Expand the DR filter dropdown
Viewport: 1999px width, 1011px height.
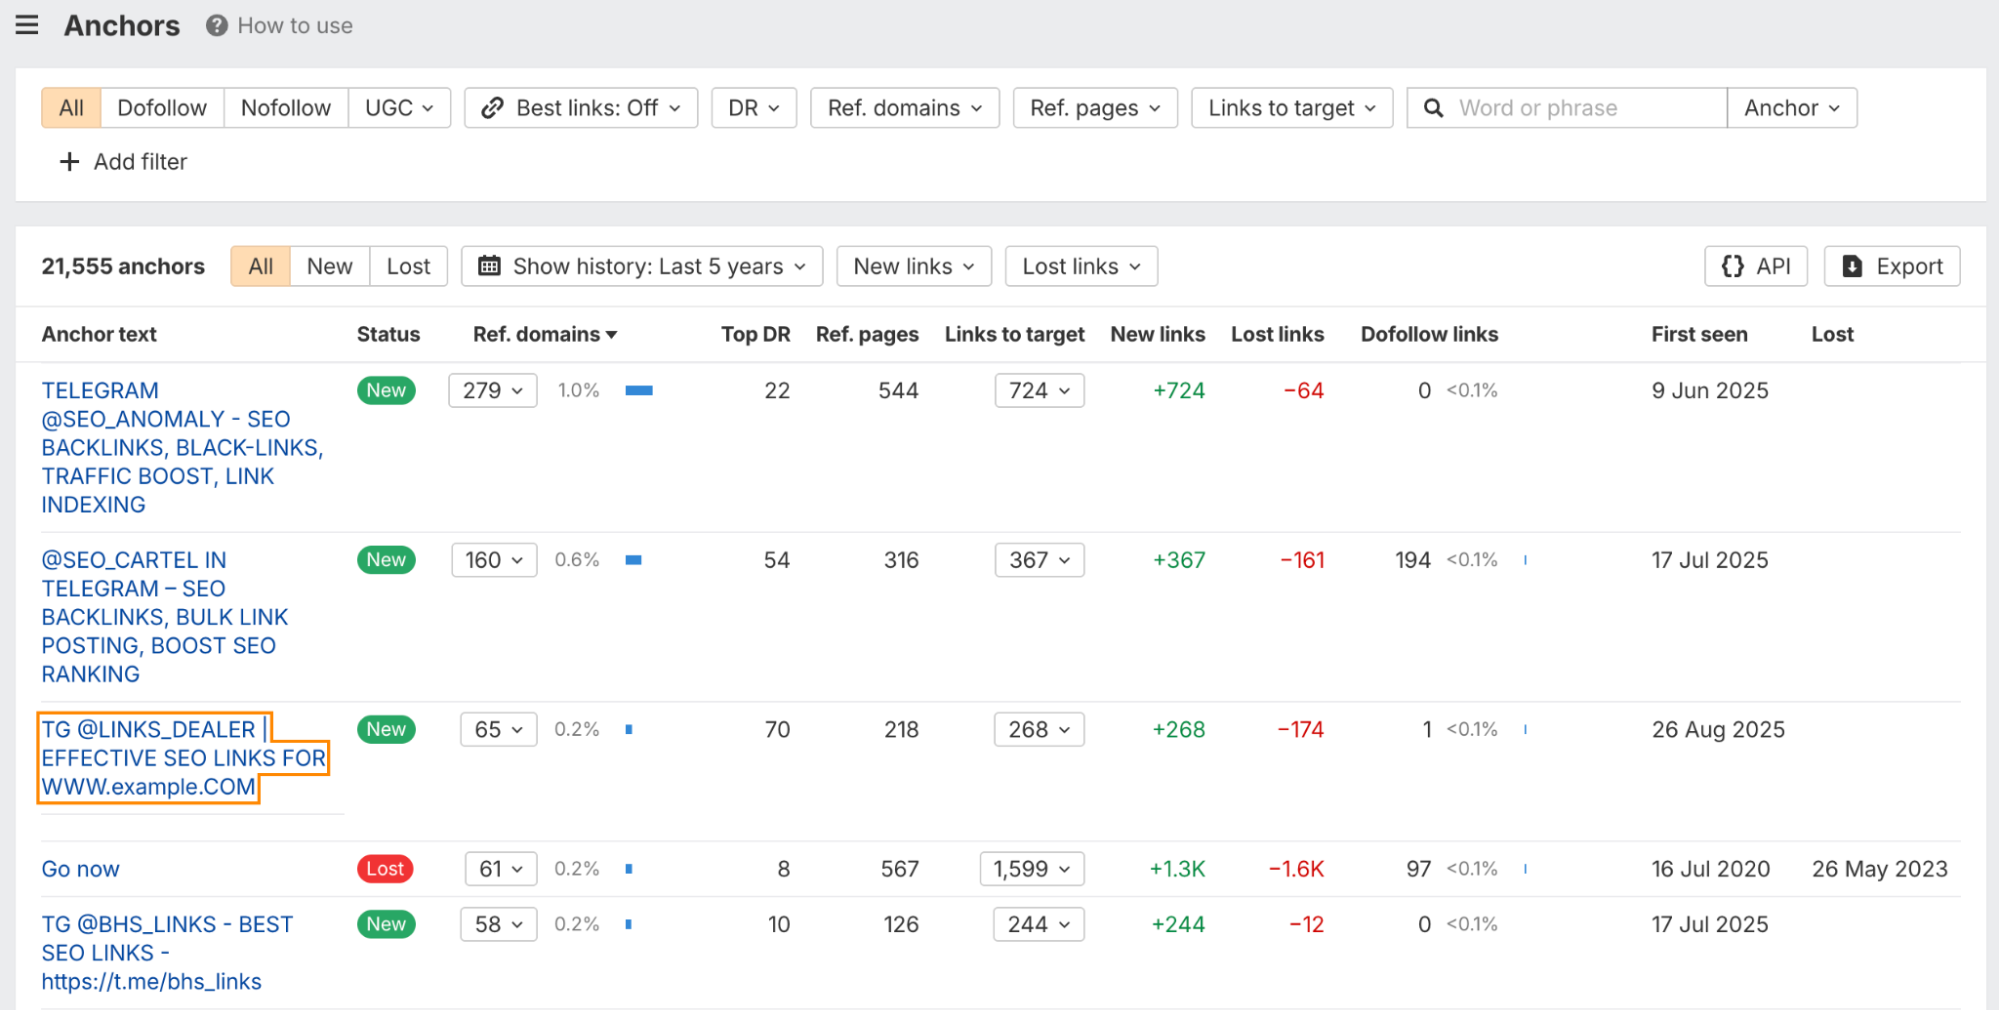tap(754, 108)
